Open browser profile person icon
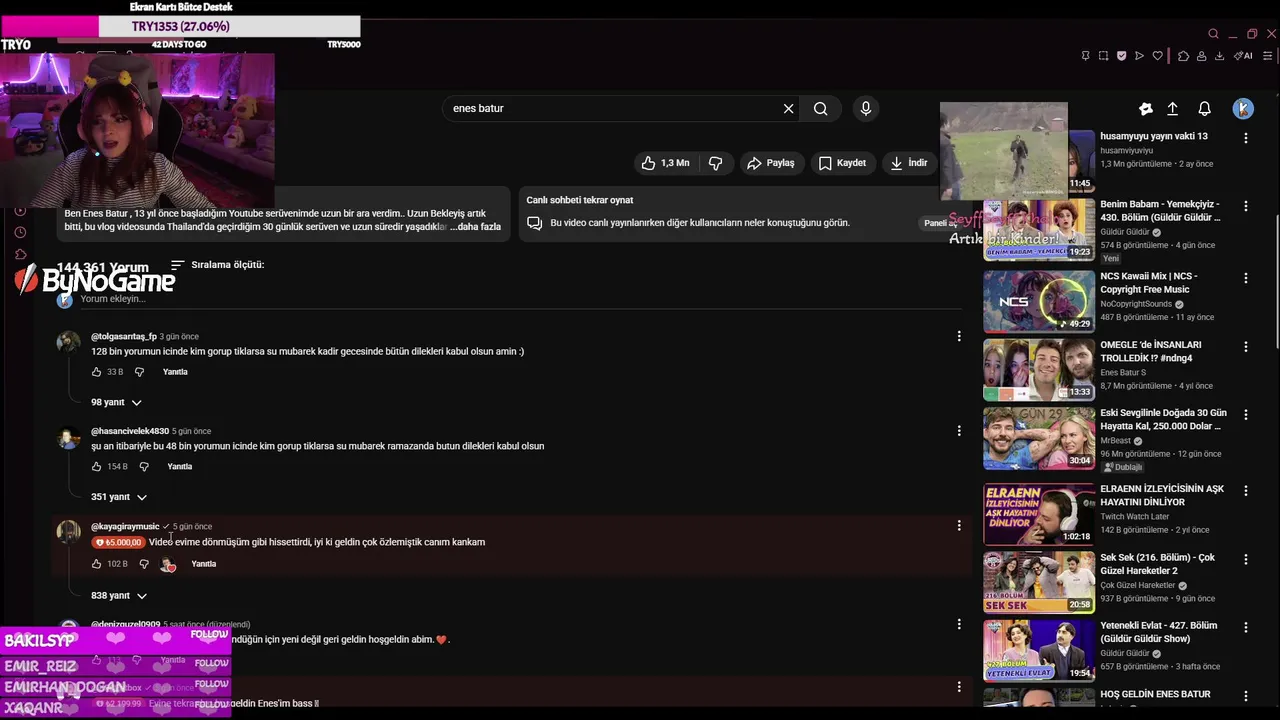This screenshot has height=720, width=1280. [x=1201, y=56]
